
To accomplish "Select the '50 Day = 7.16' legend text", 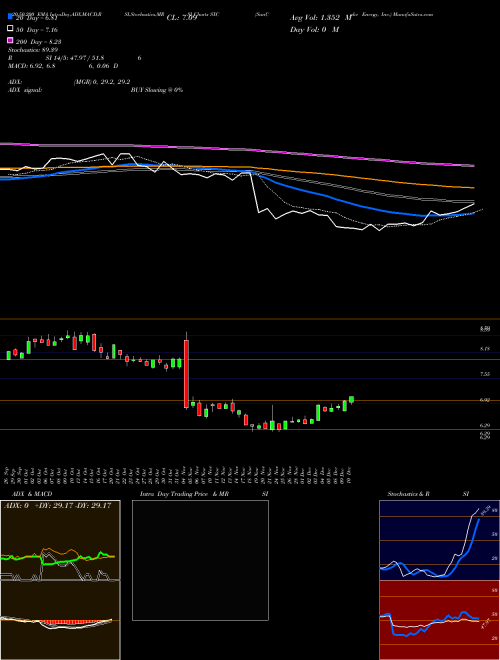I will 37,29.
